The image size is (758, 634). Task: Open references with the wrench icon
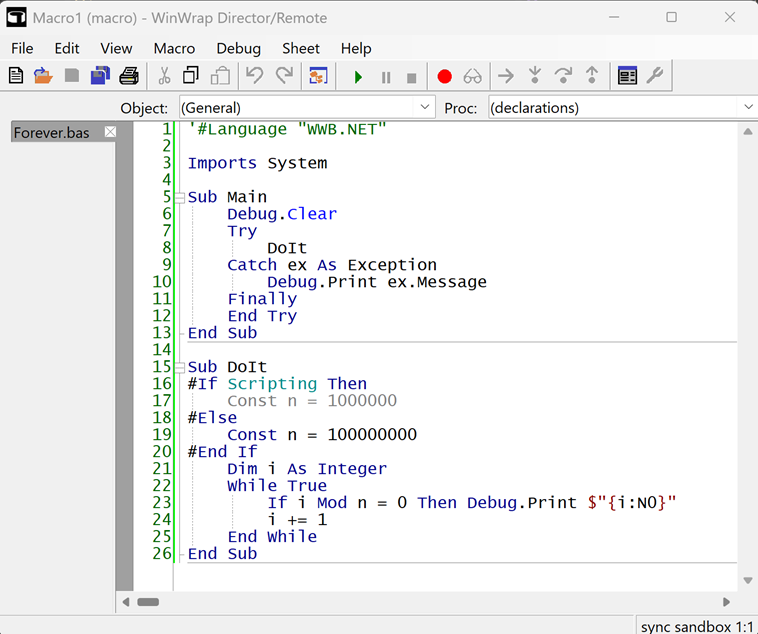(x=655, y=75)
